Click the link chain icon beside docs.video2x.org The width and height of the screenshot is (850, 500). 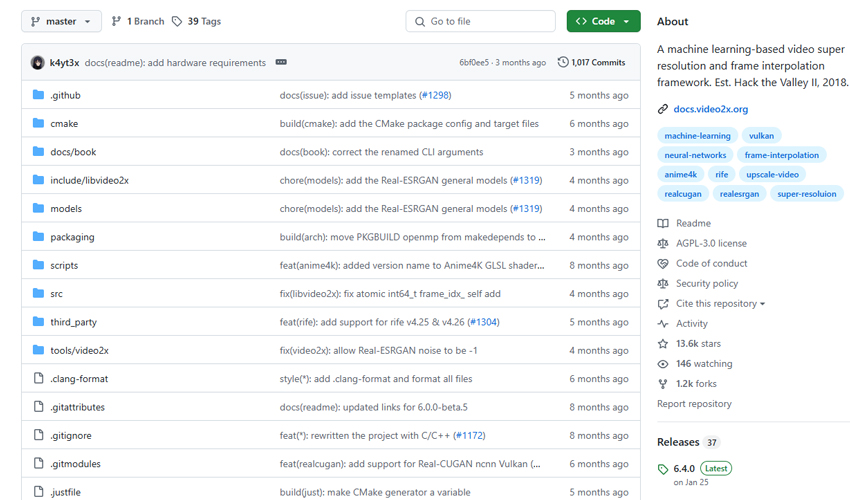662,109
